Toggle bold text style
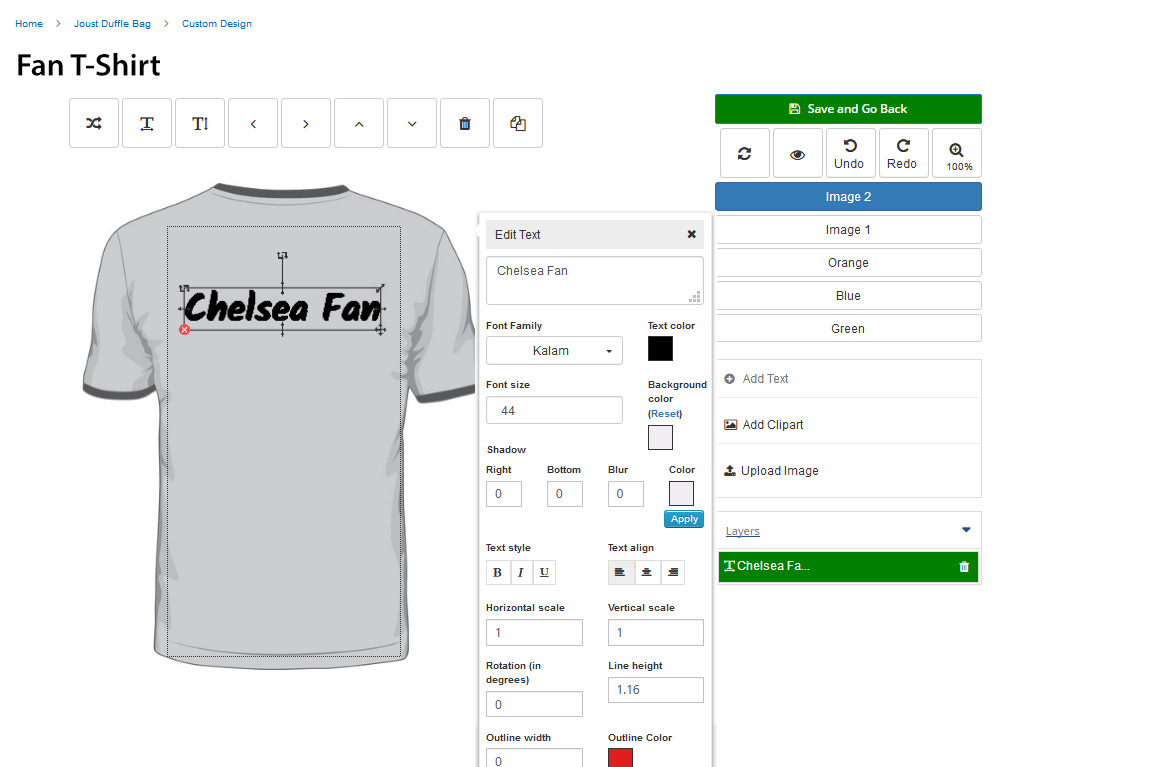1173x767 pixels. (497, 572)
